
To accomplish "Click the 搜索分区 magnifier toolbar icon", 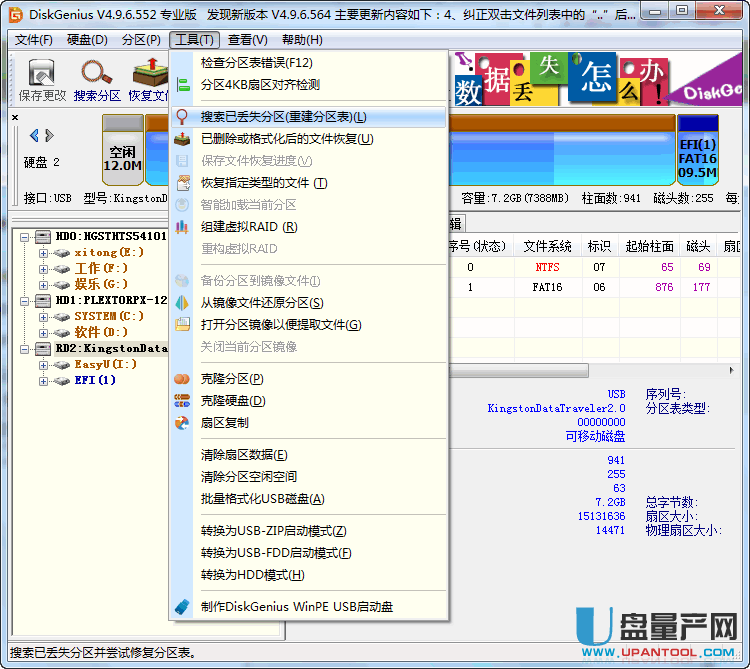I will (x=97, y=74).
